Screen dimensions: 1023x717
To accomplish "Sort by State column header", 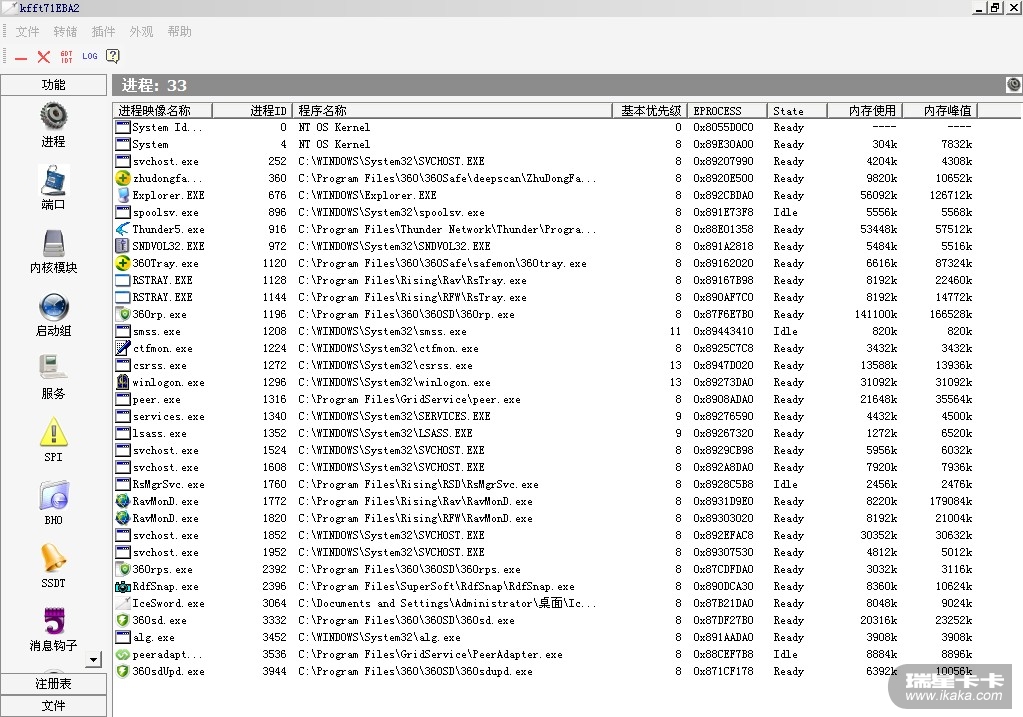I will (797, 111).
